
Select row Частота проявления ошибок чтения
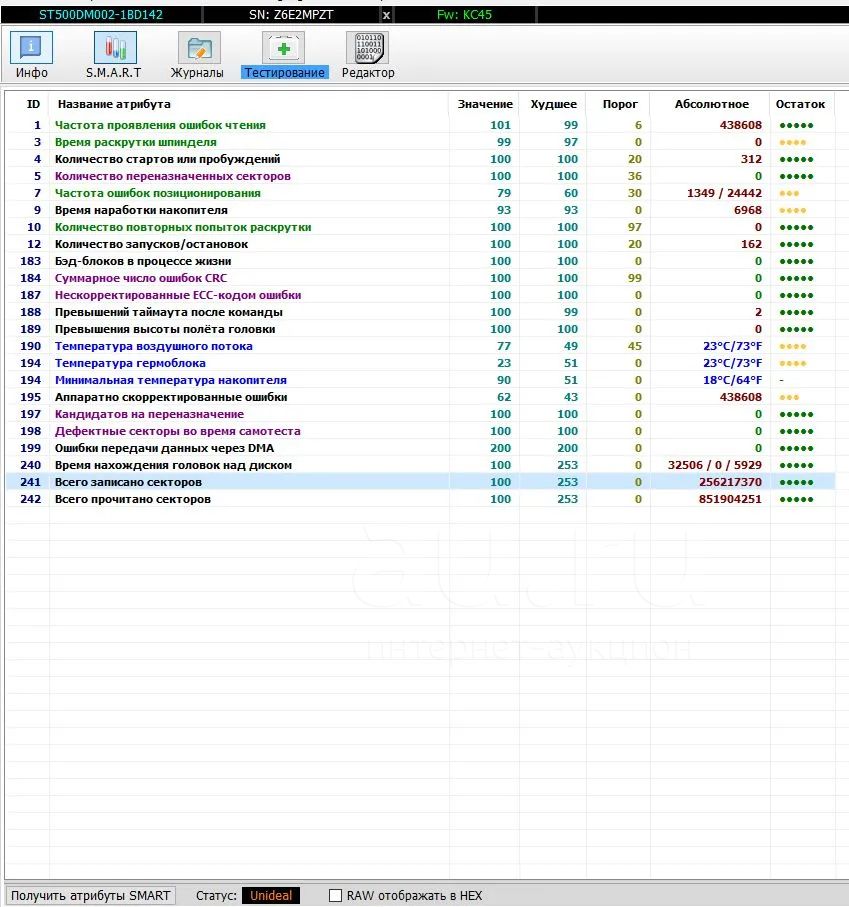click(420, 125)
